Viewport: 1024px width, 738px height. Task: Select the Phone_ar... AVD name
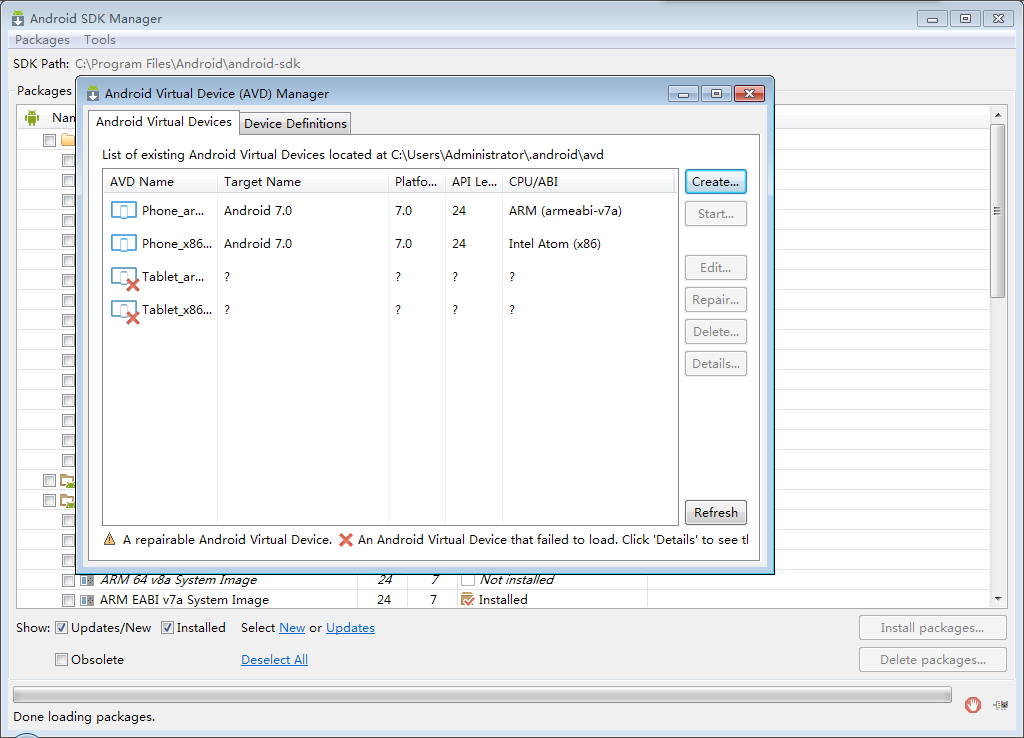coord(173,210)
